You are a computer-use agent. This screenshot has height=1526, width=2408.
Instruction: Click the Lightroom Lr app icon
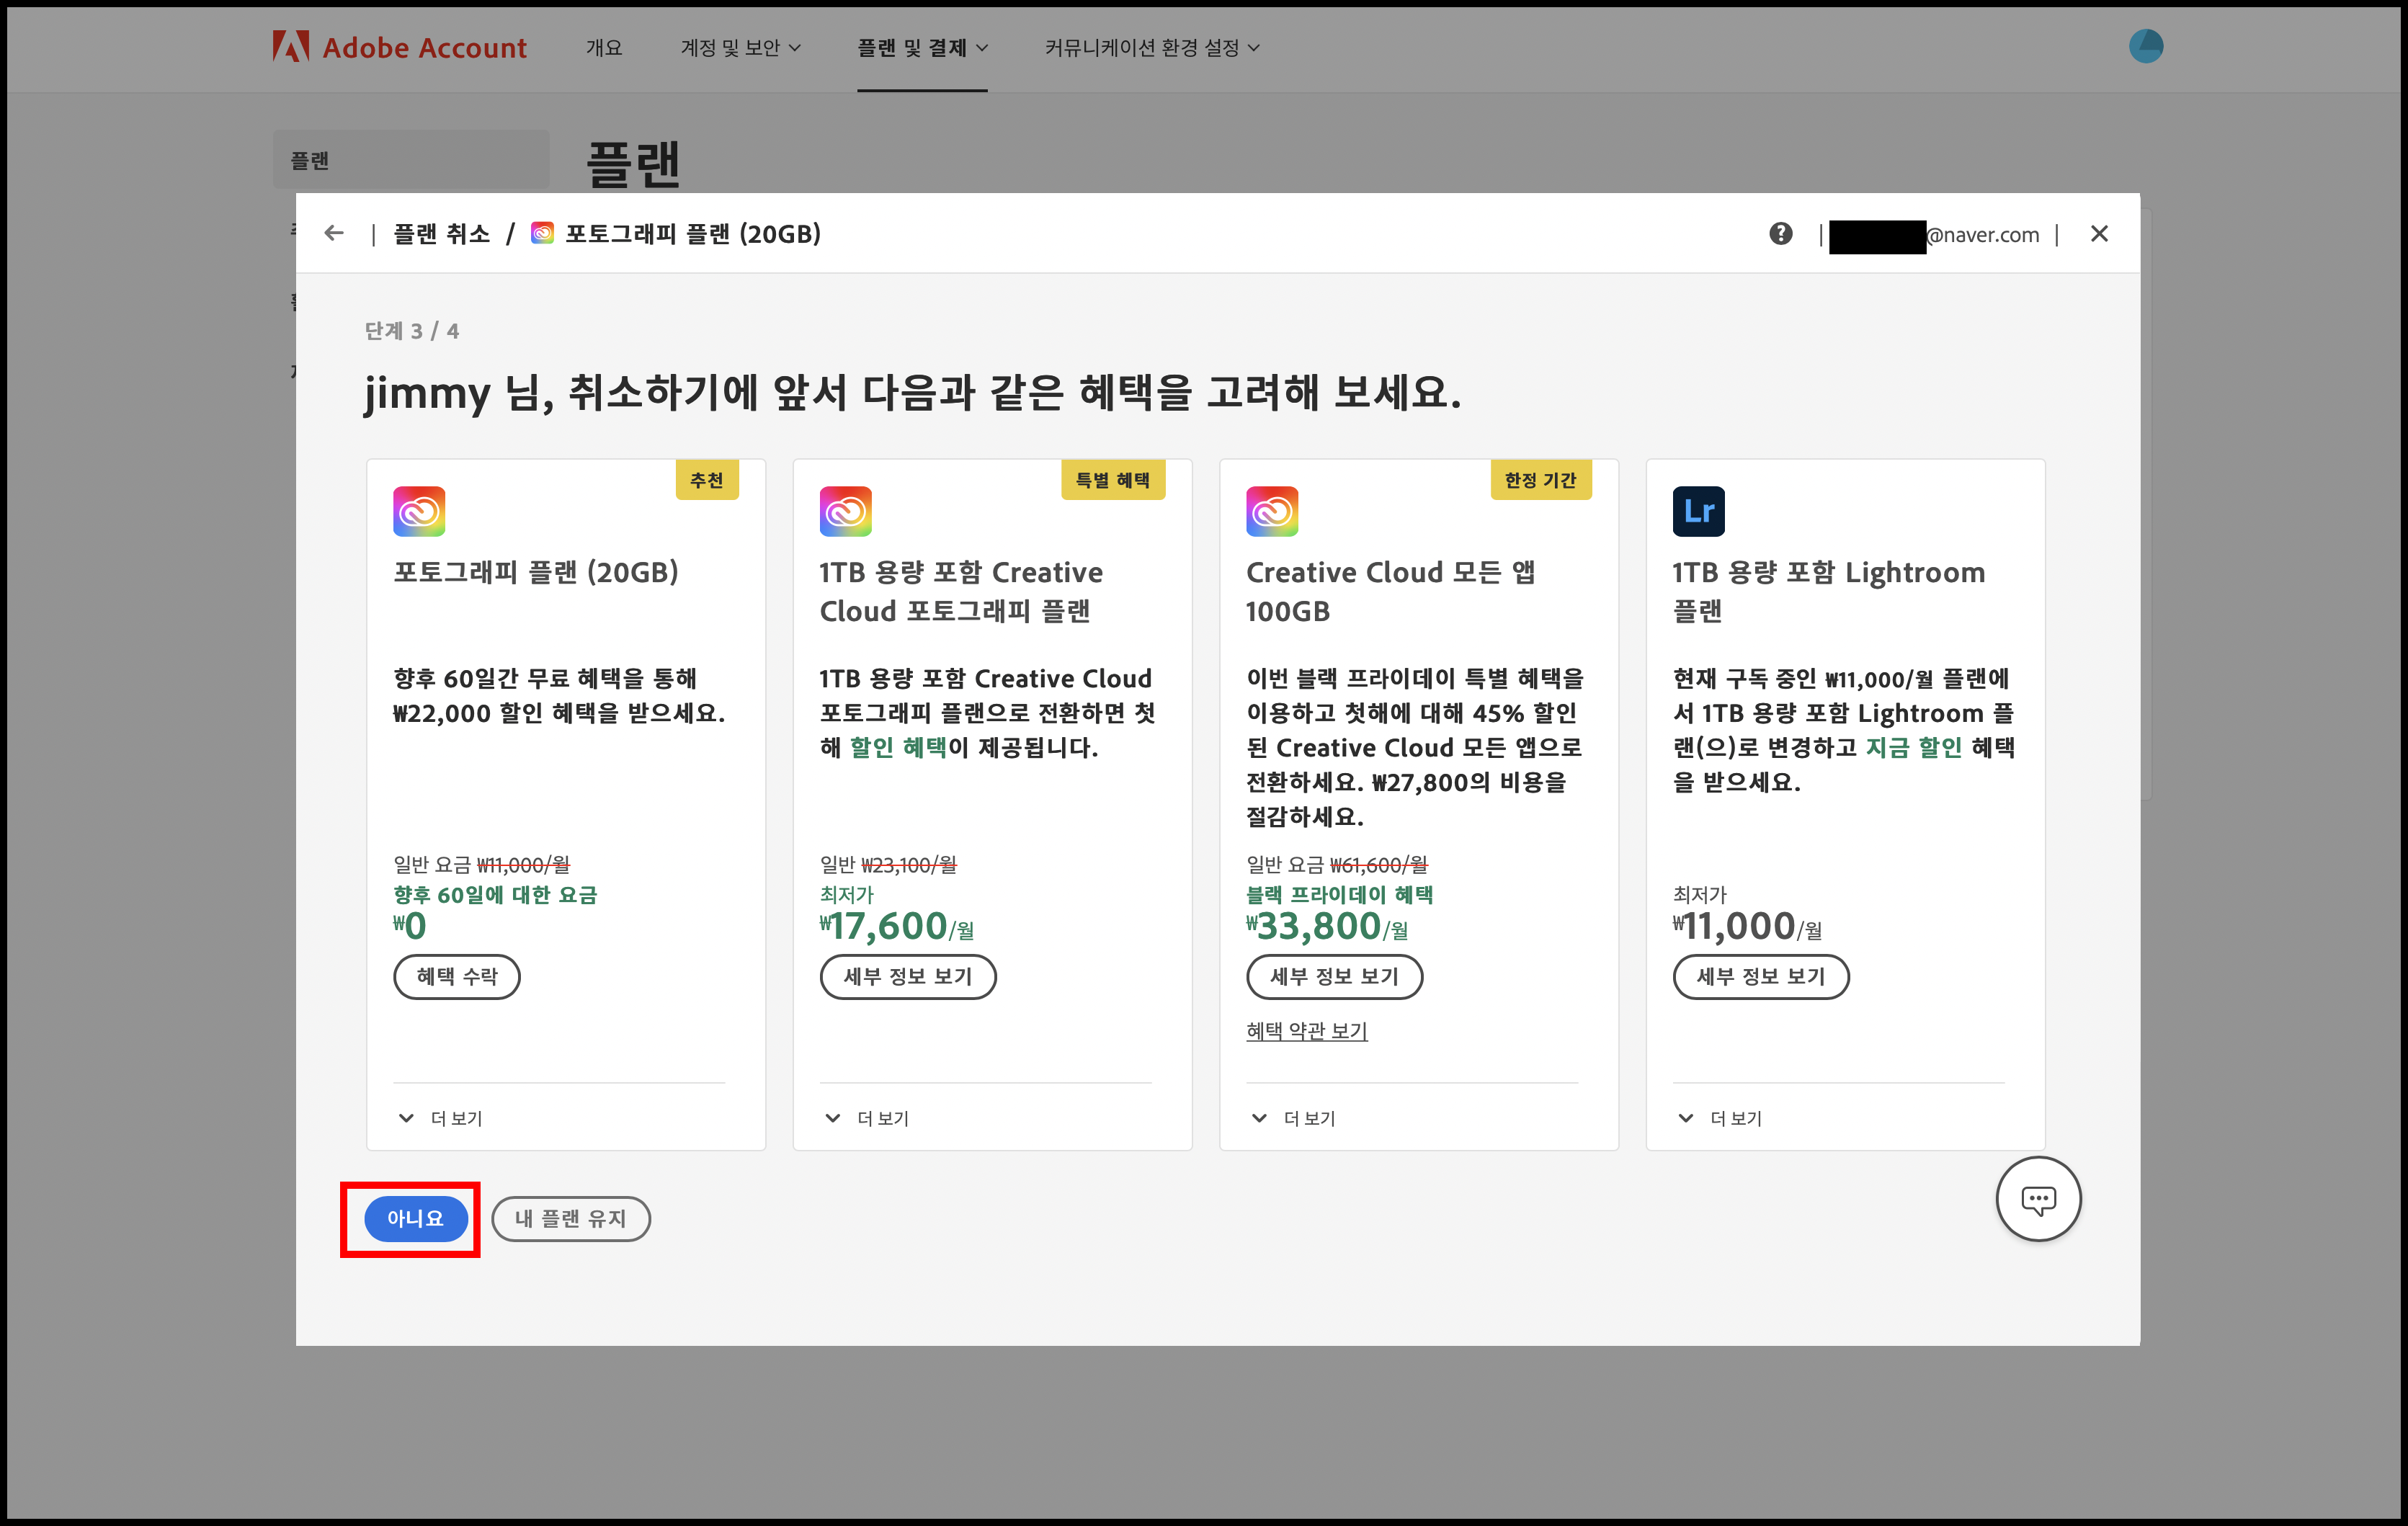click(x=1698, y=511)
